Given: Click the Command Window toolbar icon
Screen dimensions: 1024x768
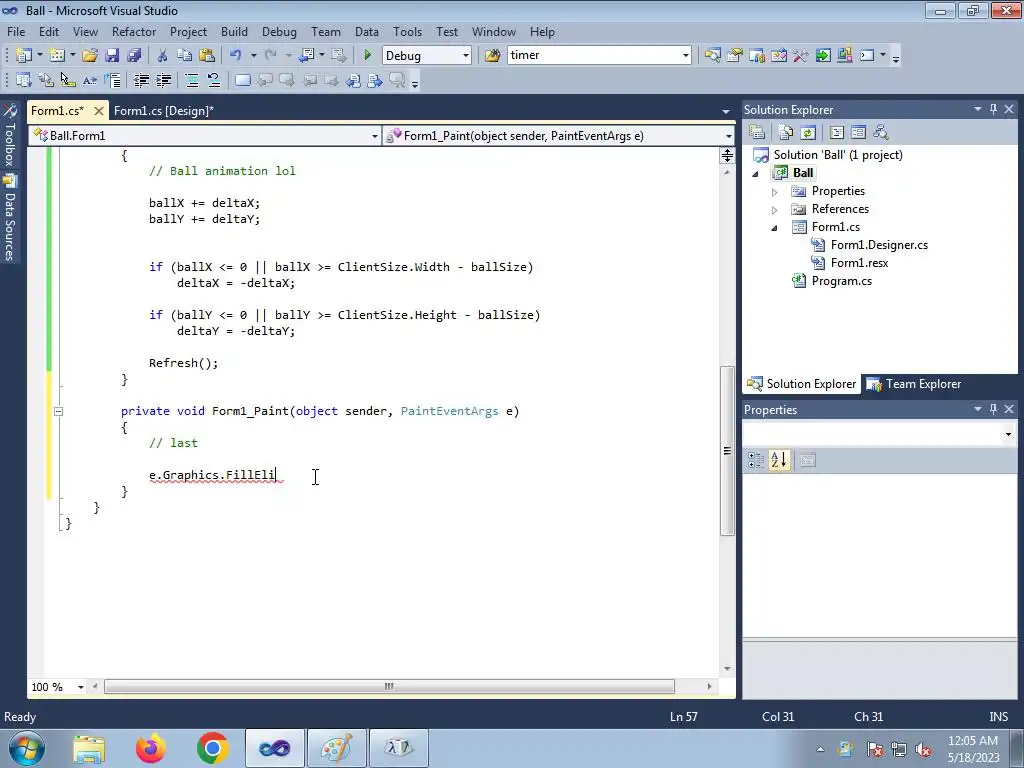Looking at the screenshot, I should pyautogui.click(x=867, y=56).
